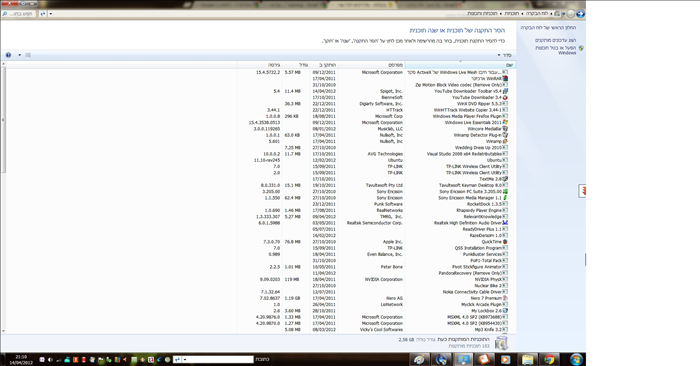Open the Windows Start menu orb
Image resolution: width=700 pixels, height=366 pixels.
(x=576, y=359)
